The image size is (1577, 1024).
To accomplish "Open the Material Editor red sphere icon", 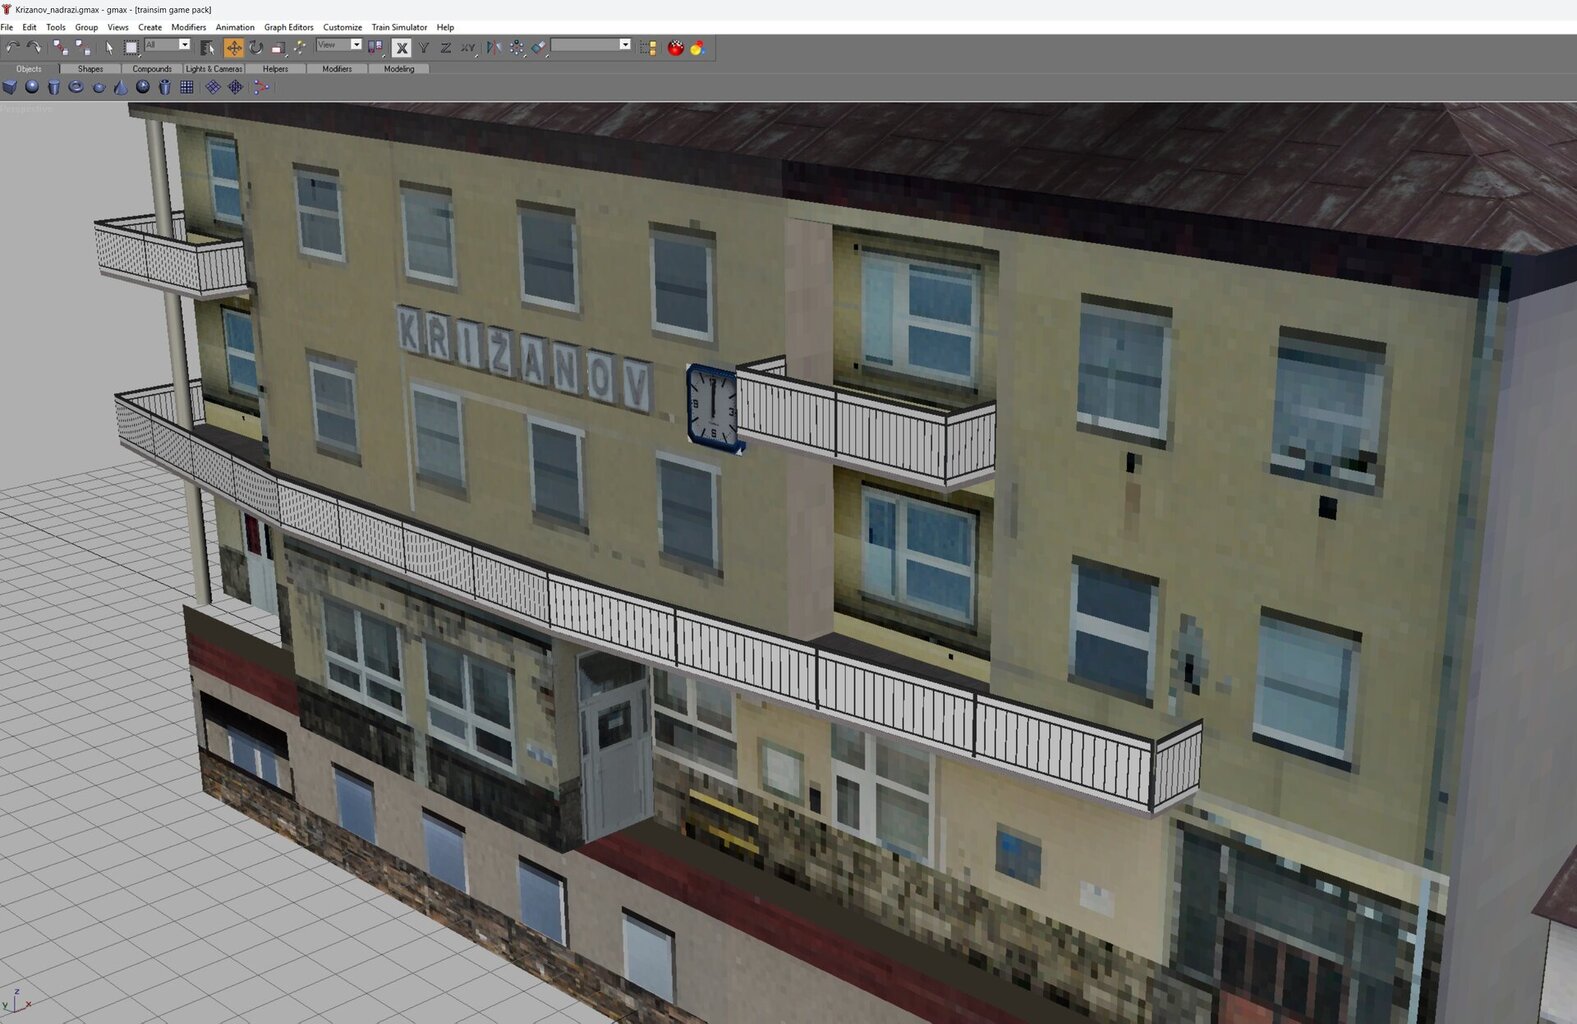I will tap(676, 47).
